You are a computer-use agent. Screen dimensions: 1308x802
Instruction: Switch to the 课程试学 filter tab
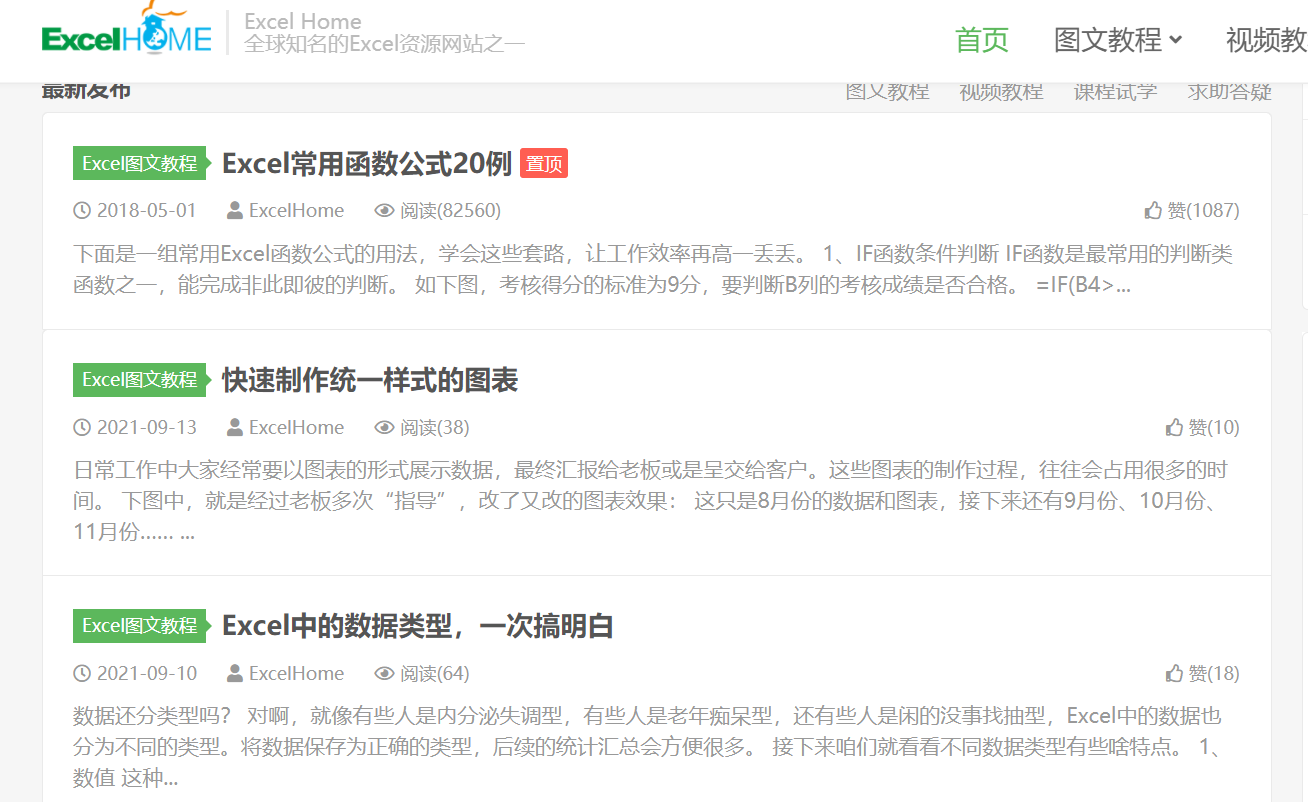pyautogui.click(x=1115, y=92)
